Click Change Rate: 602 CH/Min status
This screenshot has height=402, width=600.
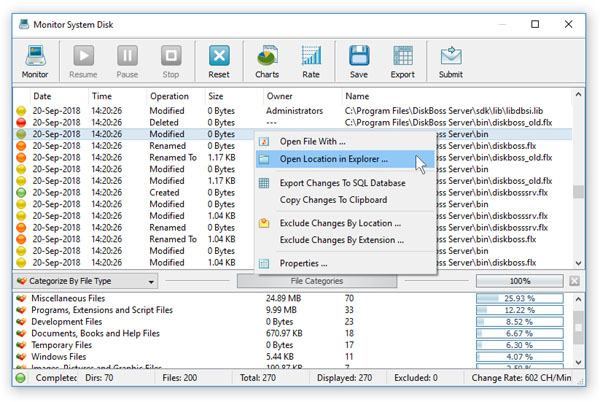pyautogui.click(x=521, y=378)
